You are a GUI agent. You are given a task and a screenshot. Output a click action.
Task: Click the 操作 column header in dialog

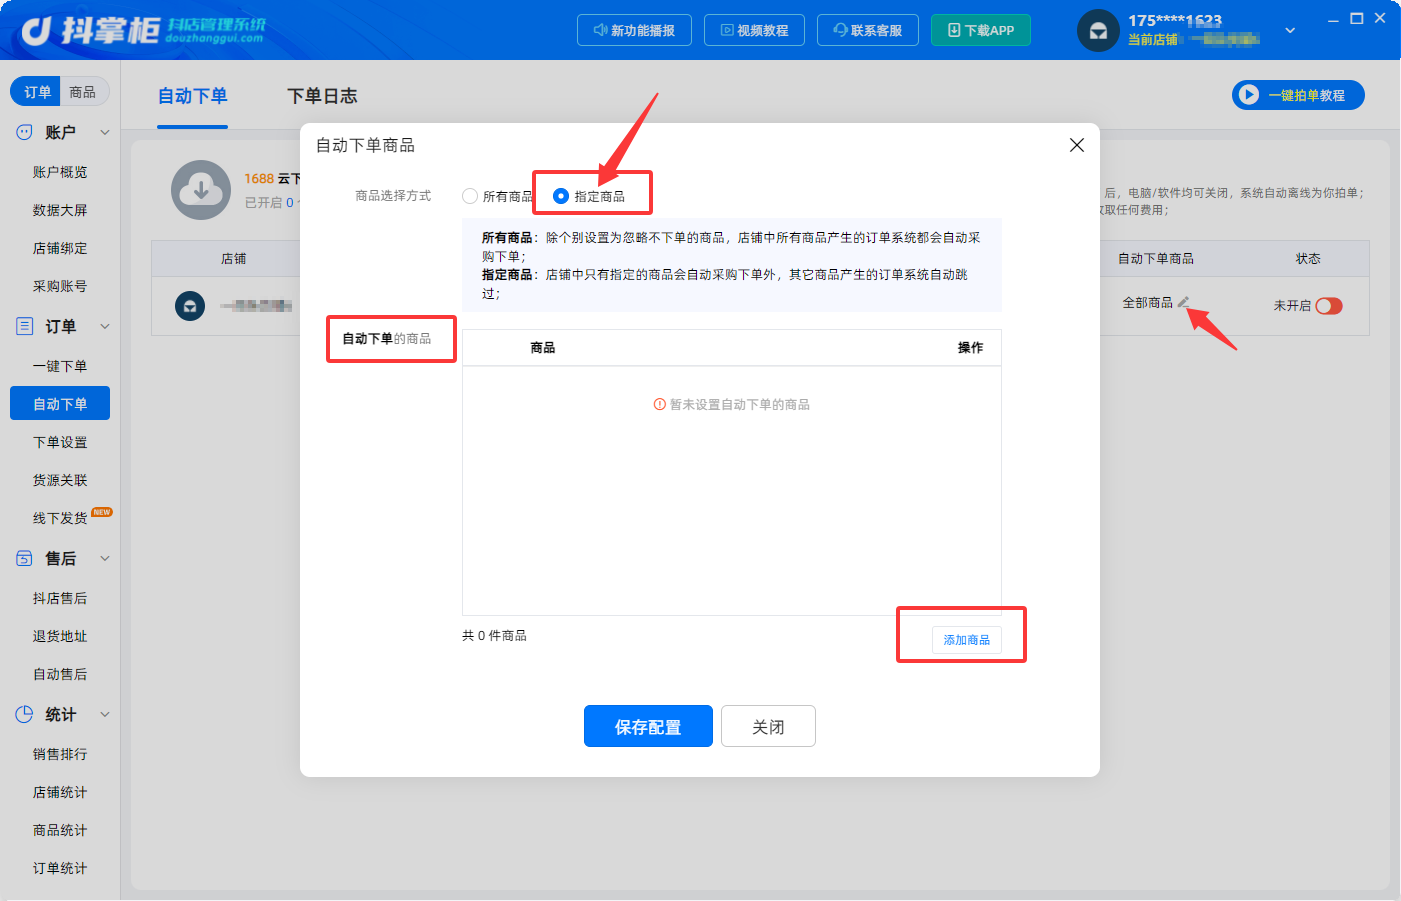click(970, 348)
